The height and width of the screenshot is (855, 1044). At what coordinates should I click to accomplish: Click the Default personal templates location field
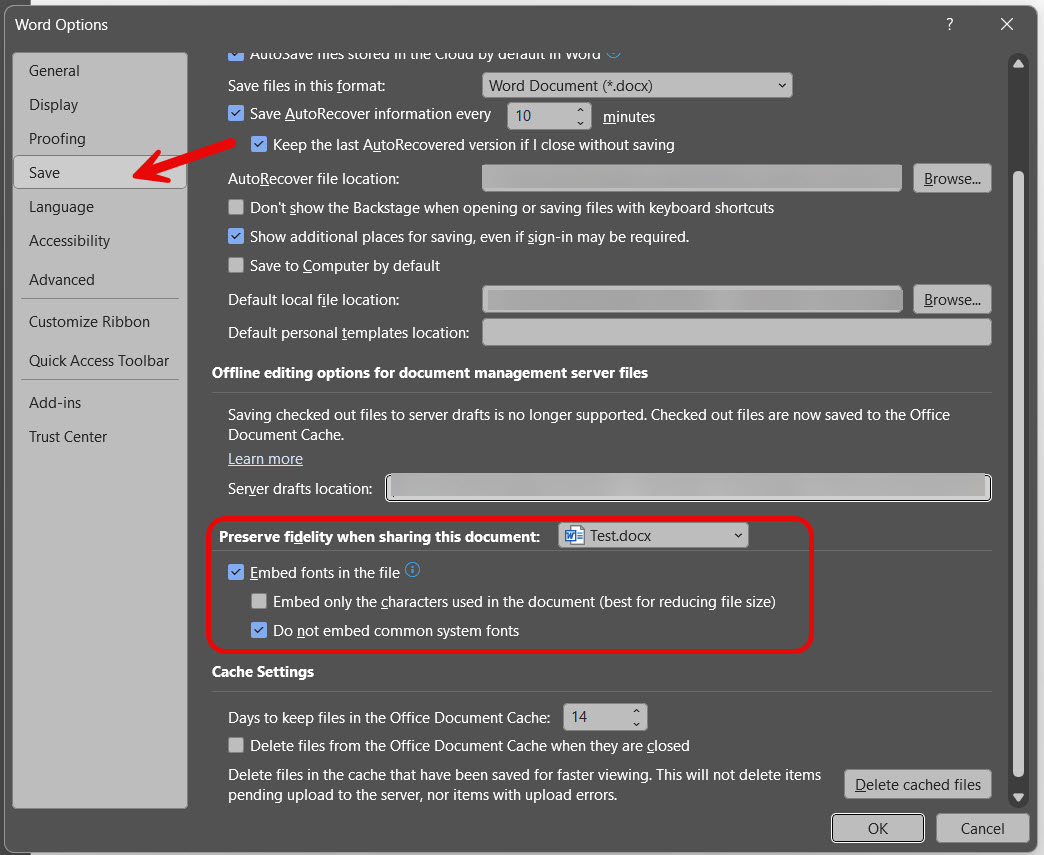(x=736, y=333)
